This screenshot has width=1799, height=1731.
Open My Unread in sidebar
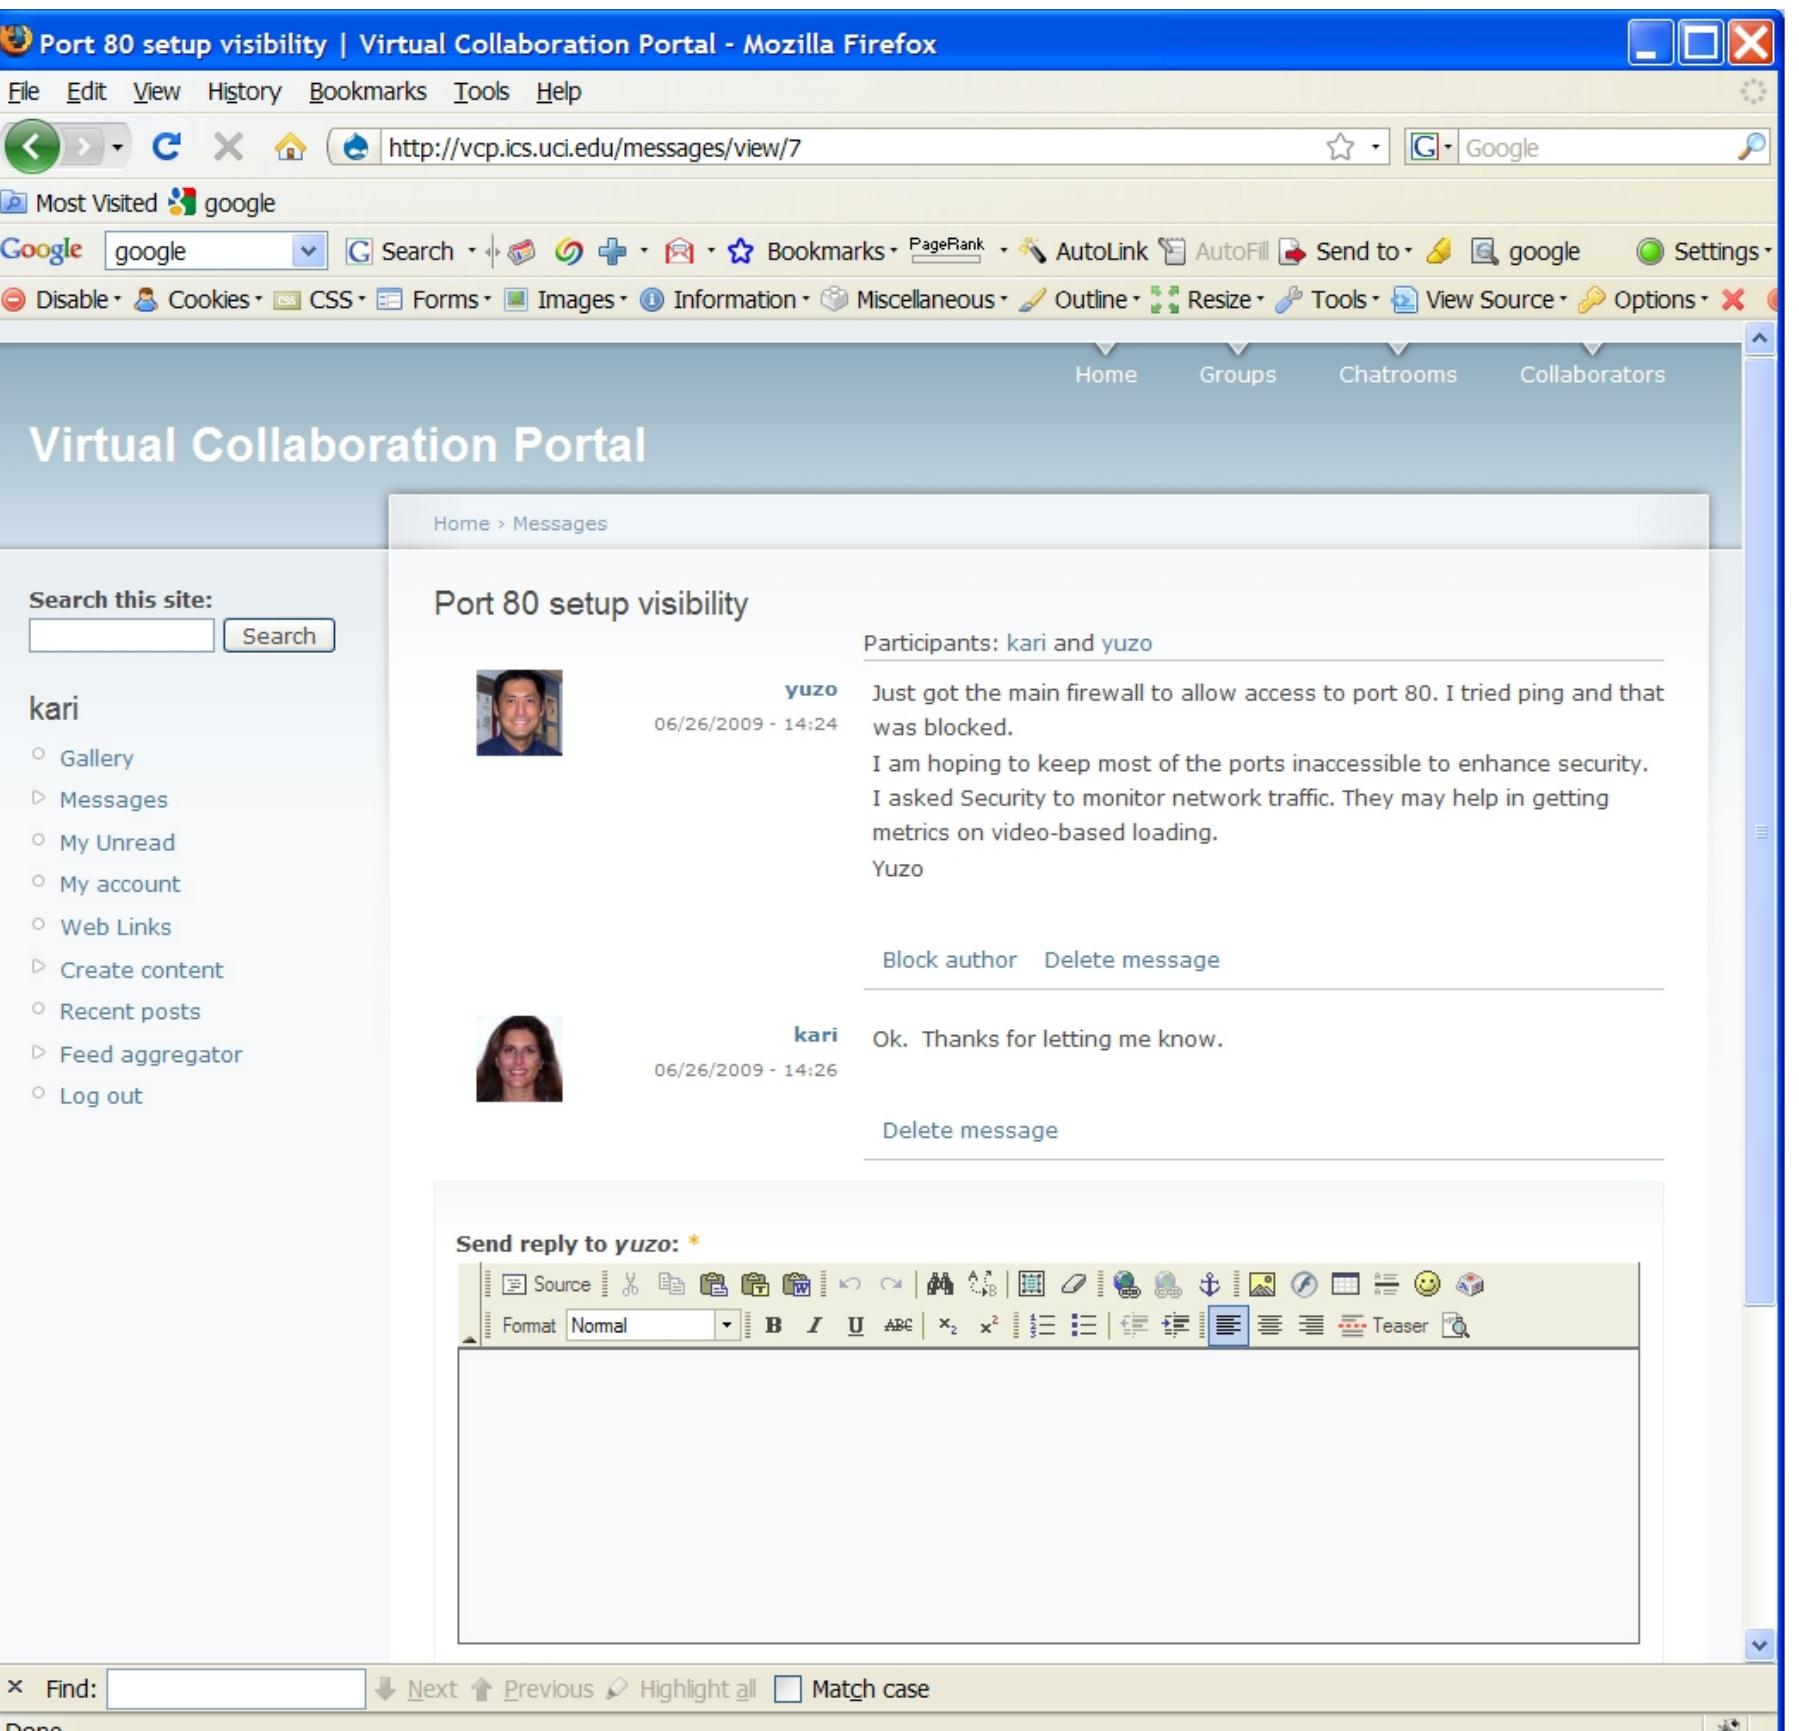click(x=117, y=843)
